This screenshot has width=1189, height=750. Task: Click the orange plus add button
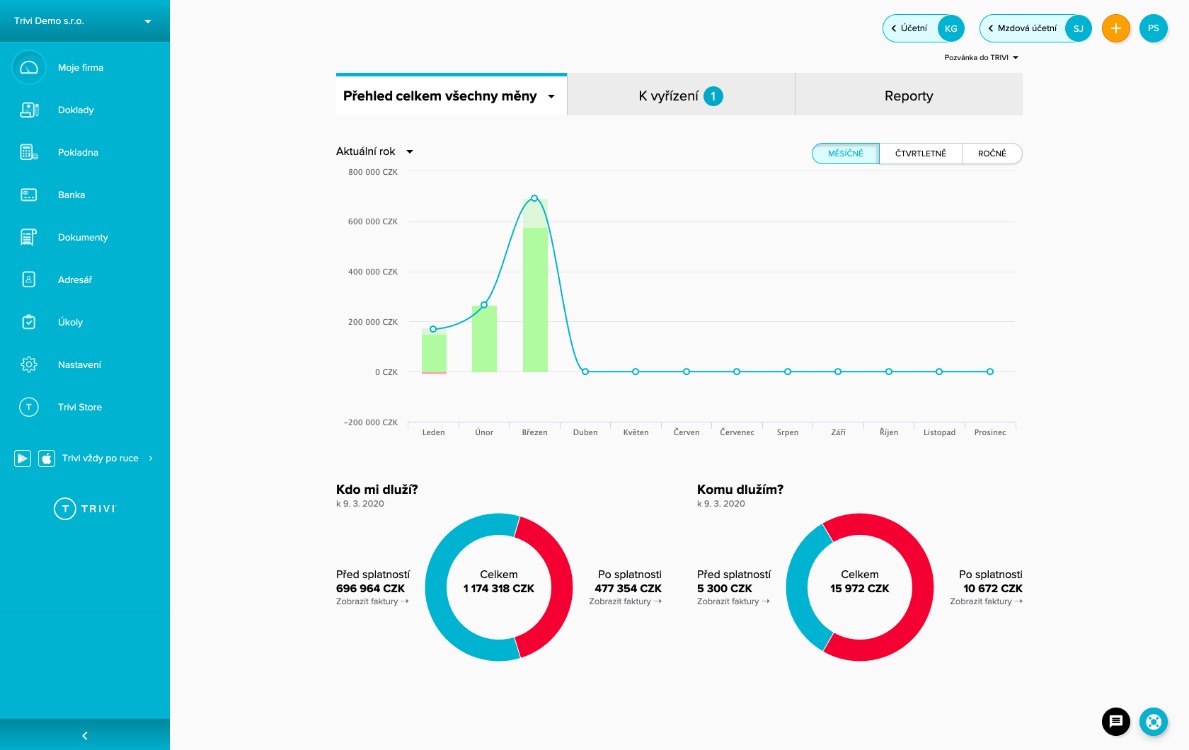(x=1115, y=28)
